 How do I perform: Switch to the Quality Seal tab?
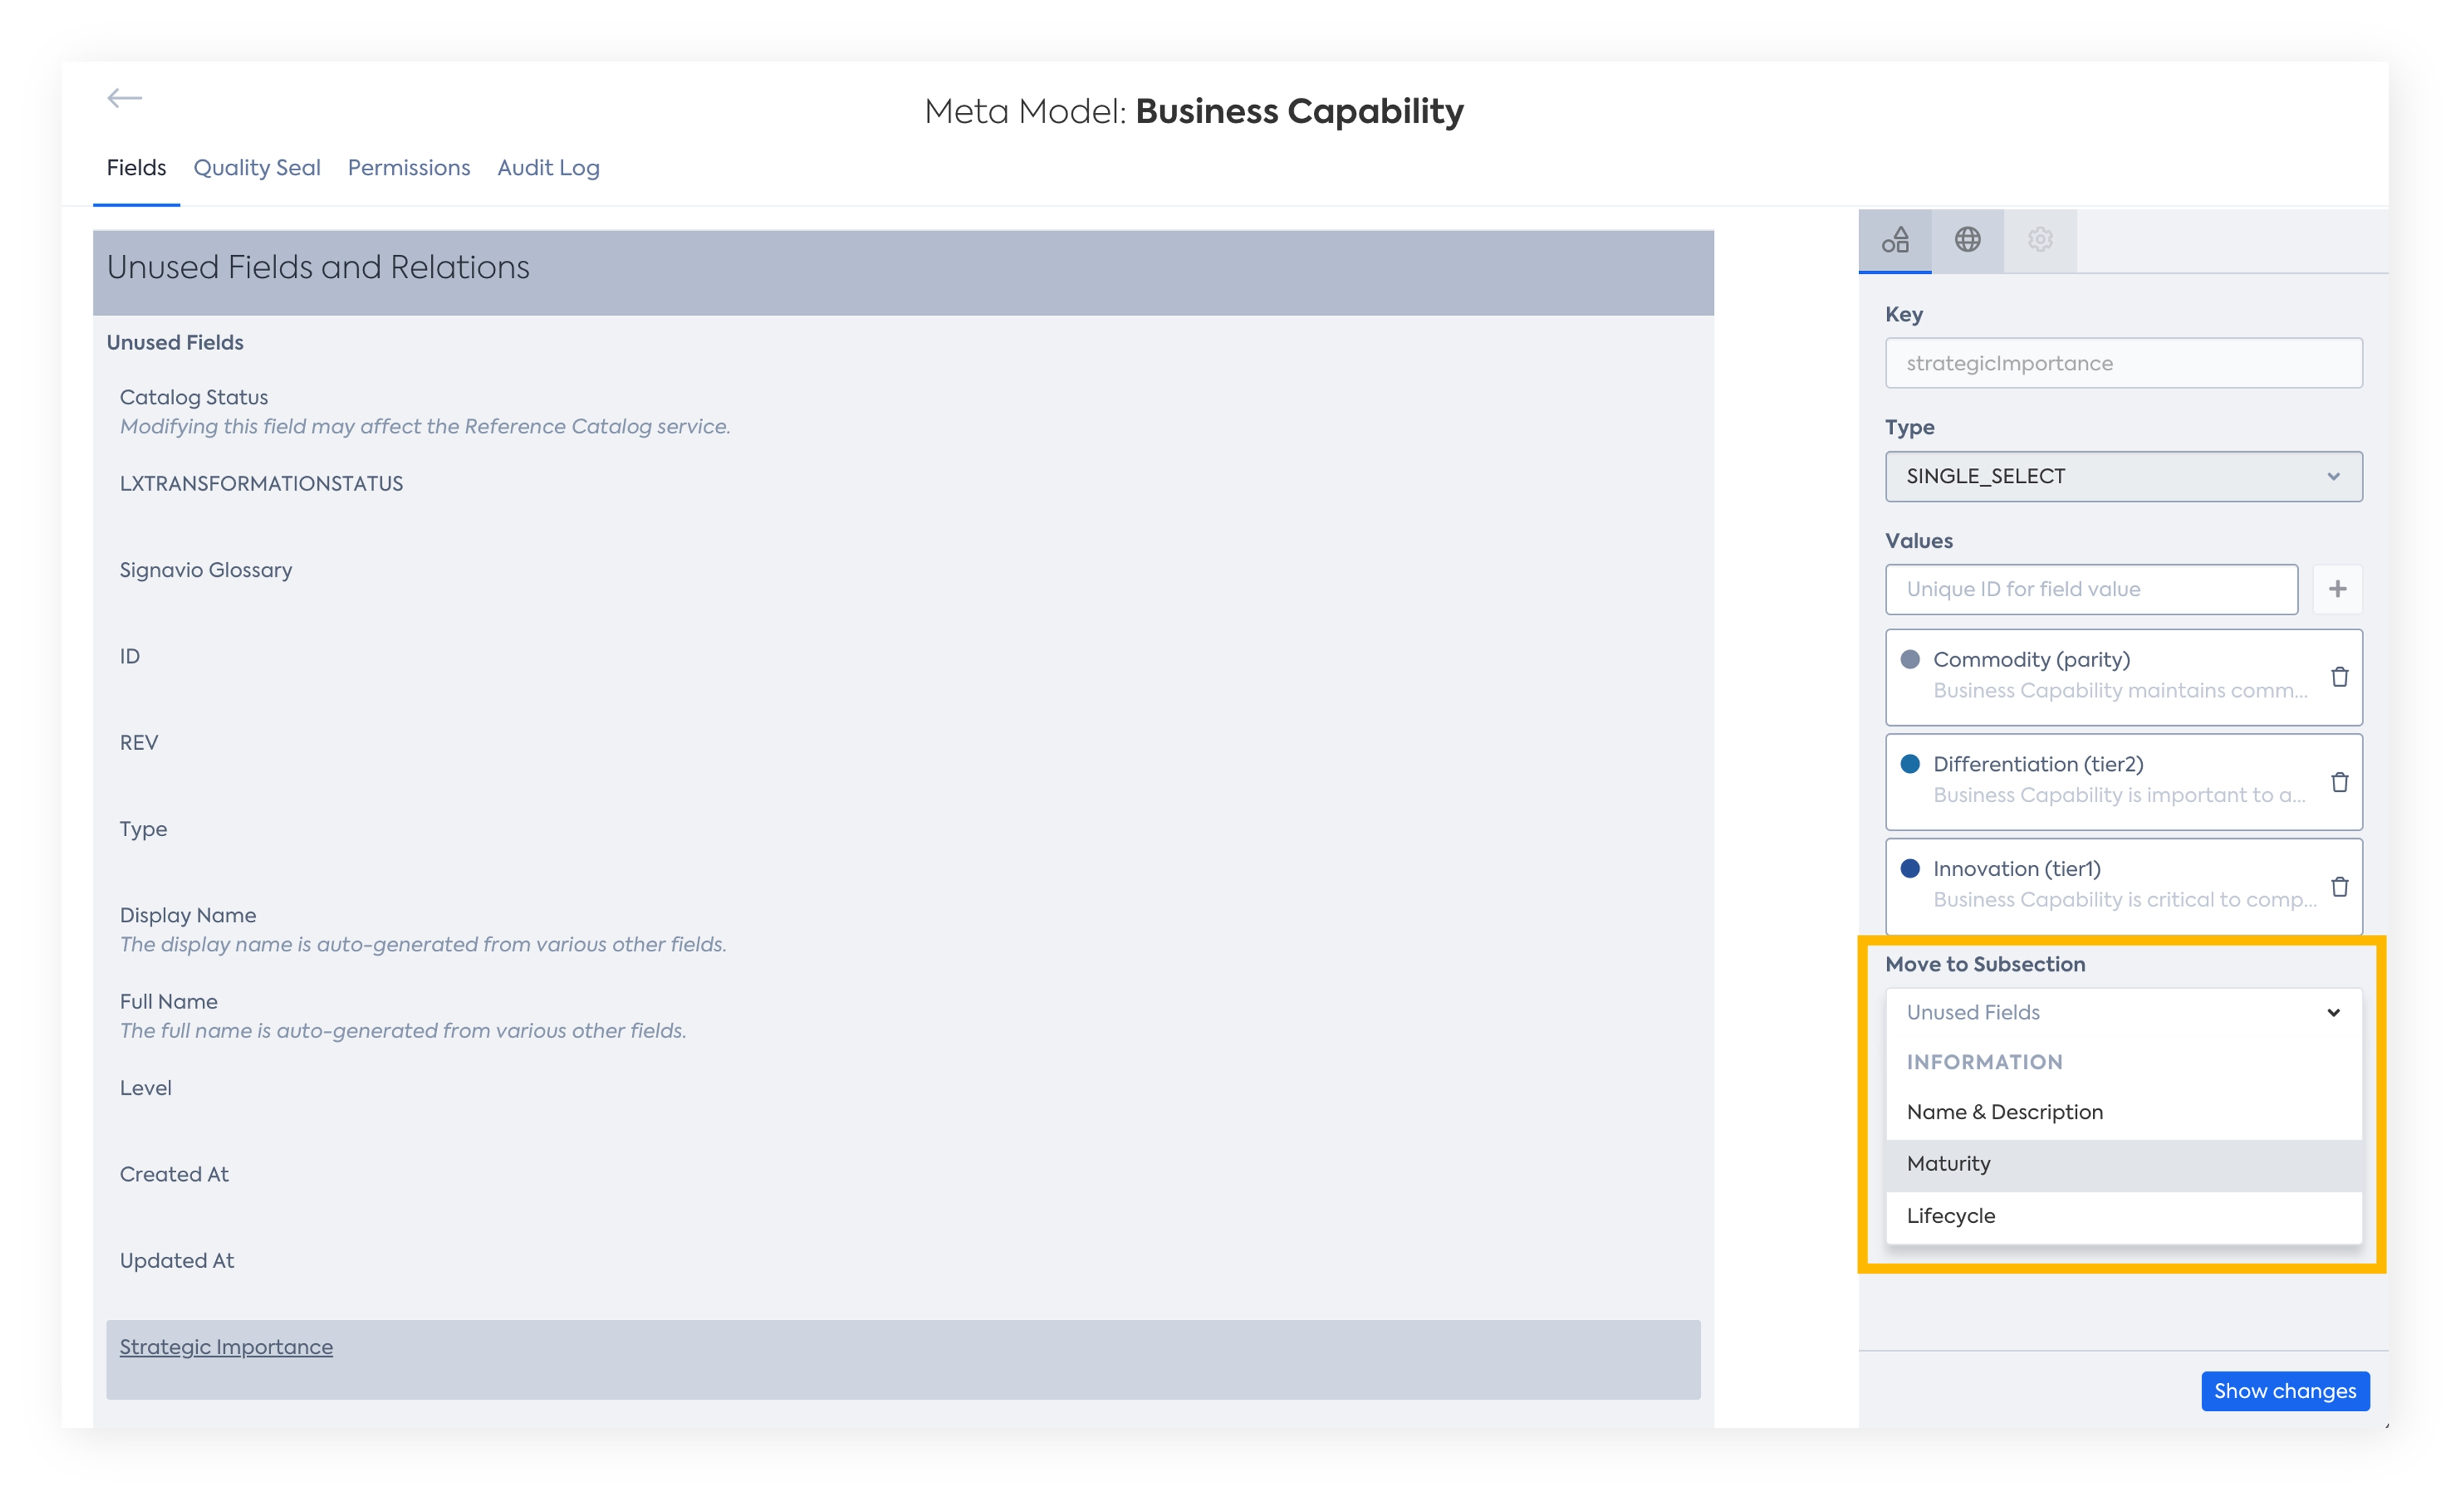(257, 168)
